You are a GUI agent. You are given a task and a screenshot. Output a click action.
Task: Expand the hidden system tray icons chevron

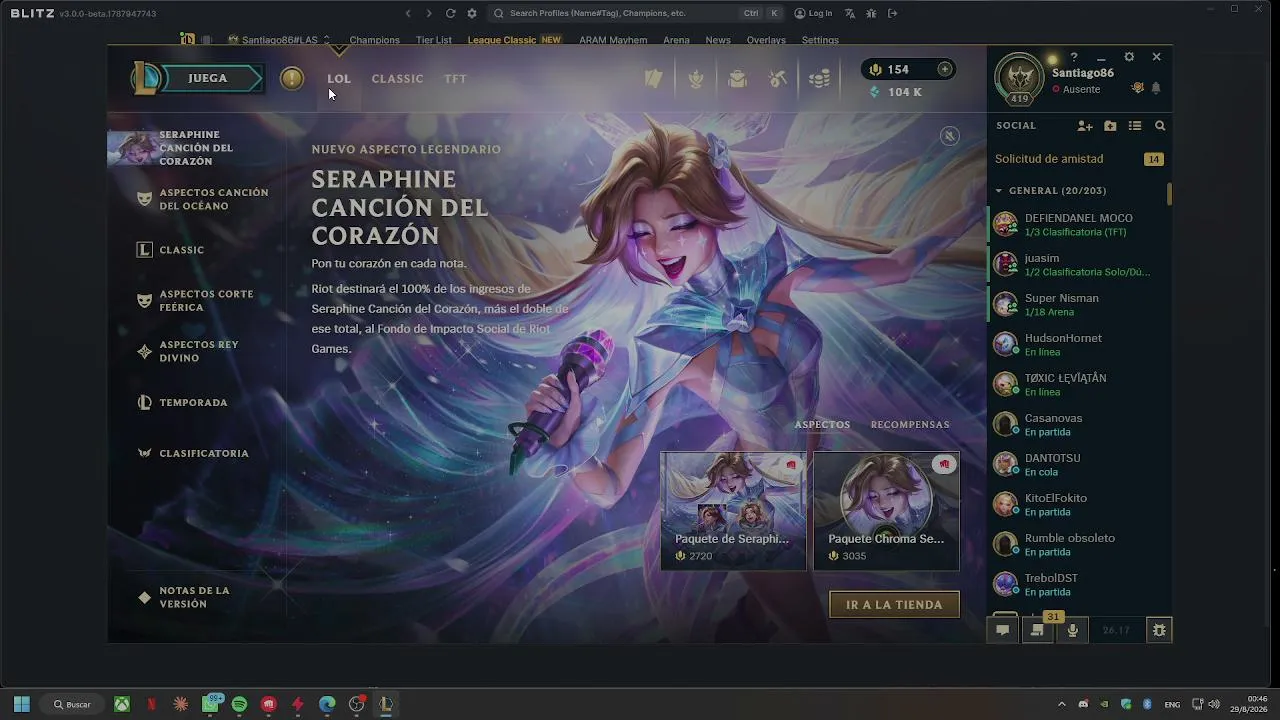pyautogui.click(x=1062, y=704)
